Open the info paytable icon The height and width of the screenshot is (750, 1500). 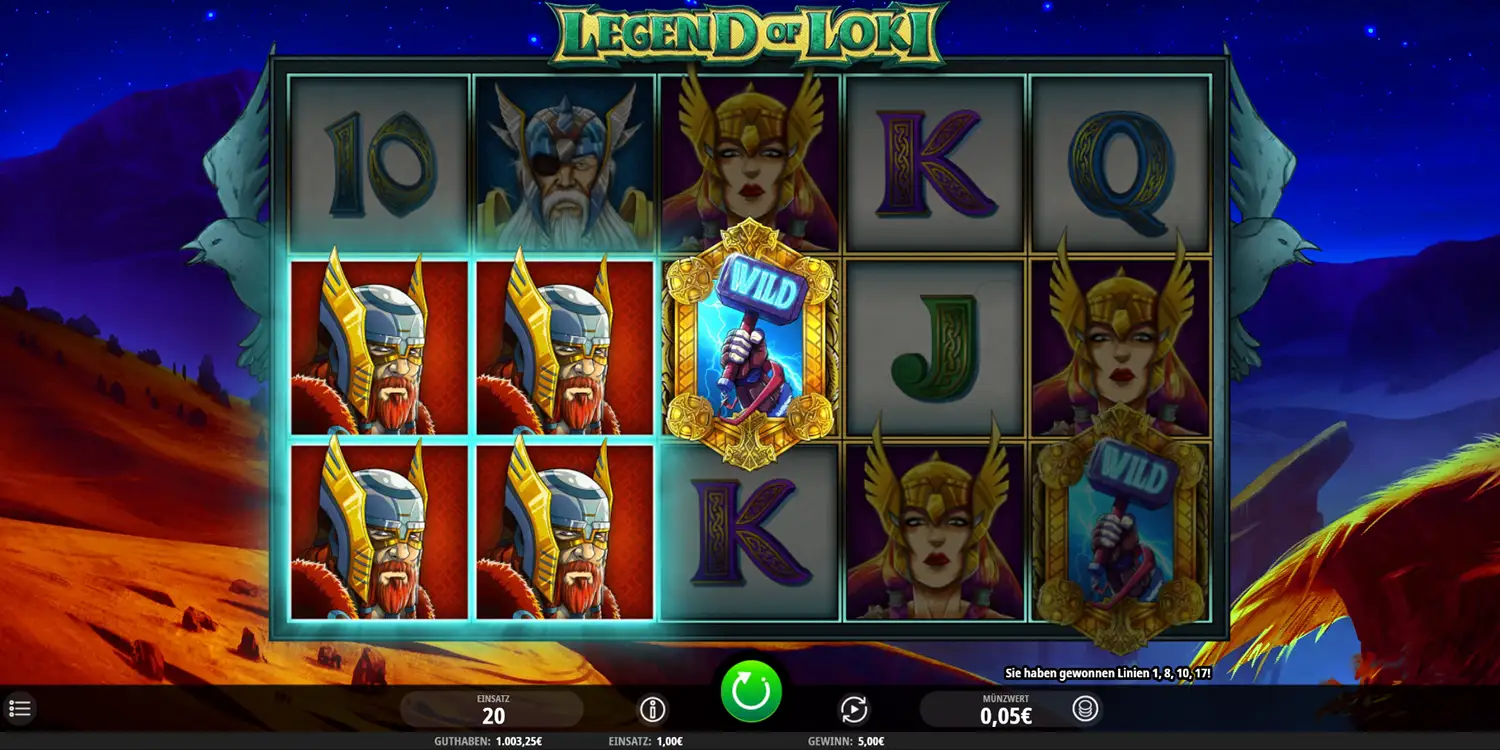tap(653, 710)
